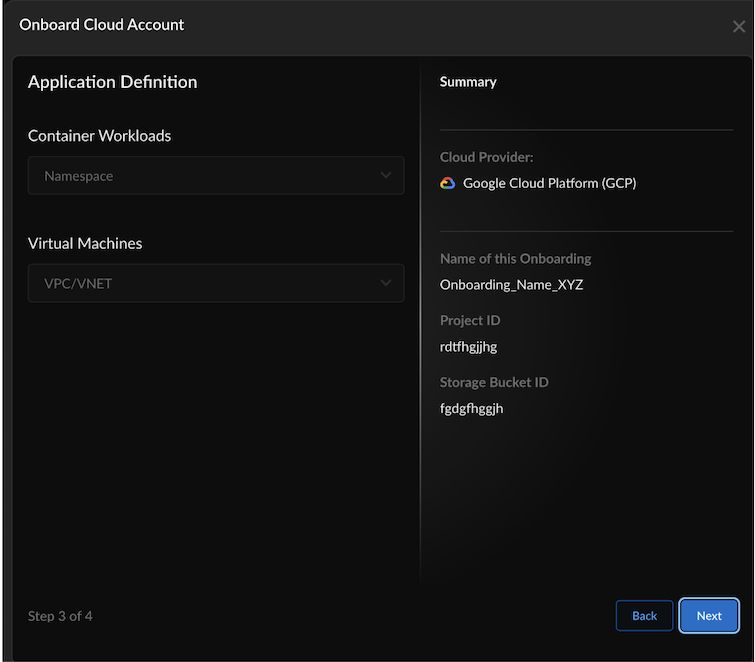
Task: Click the Onboarding_Name_XYZ value
Action: point(511,284)
